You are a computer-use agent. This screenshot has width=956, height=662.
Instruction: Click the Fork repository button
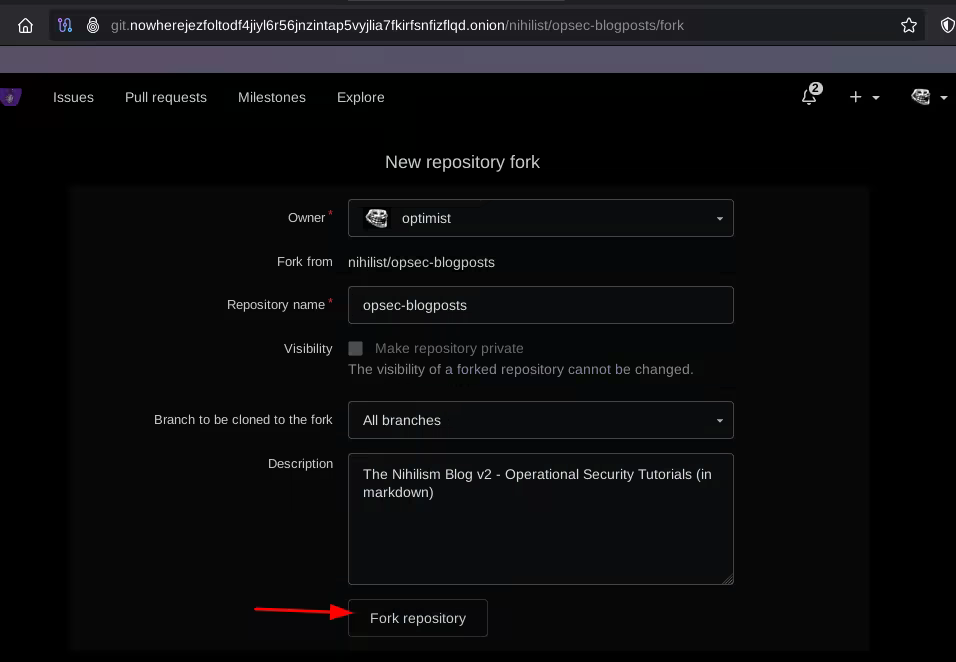[418, 618]
